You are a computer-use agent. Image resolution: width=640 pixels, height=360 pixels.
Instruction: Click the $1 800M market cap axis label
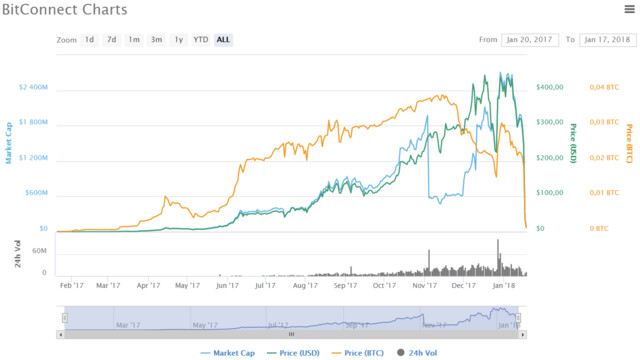[33, 122]
